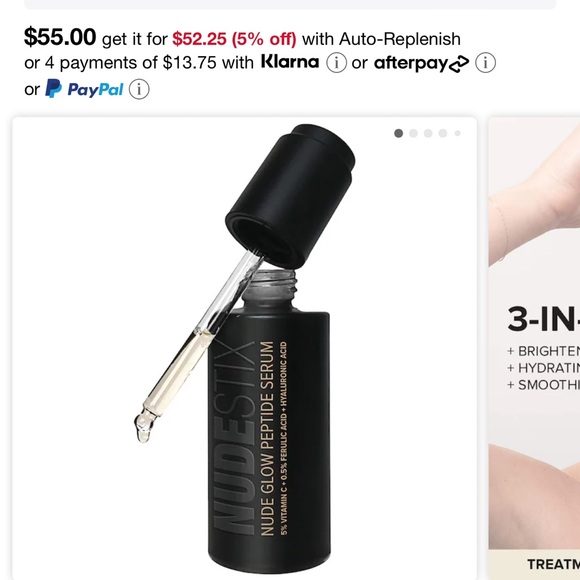
Task: Click the blue PayPal P emblem
Action: 53,88
